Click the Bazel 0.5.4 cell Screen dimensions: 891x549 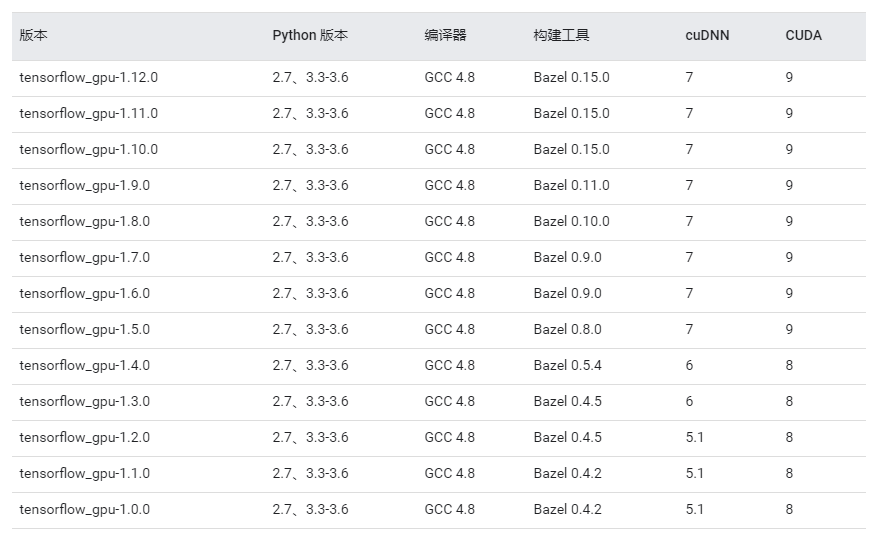click(x=567, y=365)
